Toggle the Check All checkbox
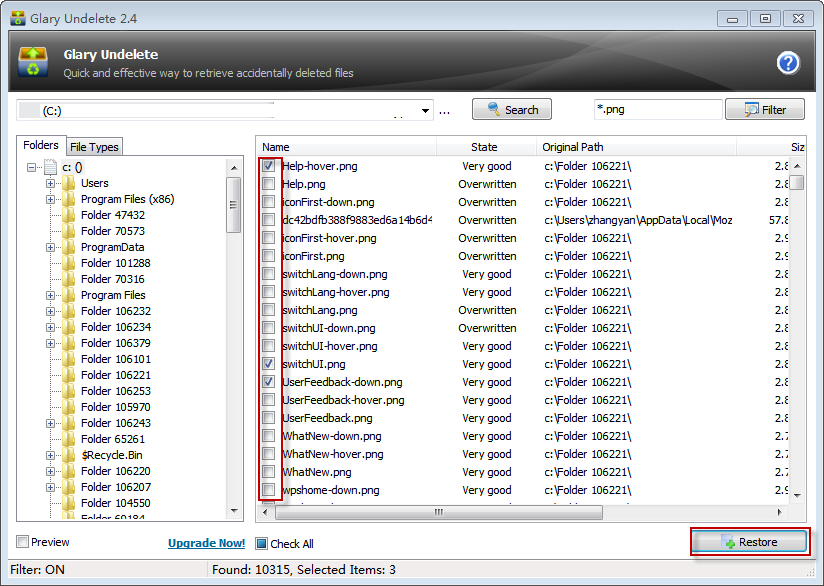This screenshot has width=824, height=586. [262, 544]
